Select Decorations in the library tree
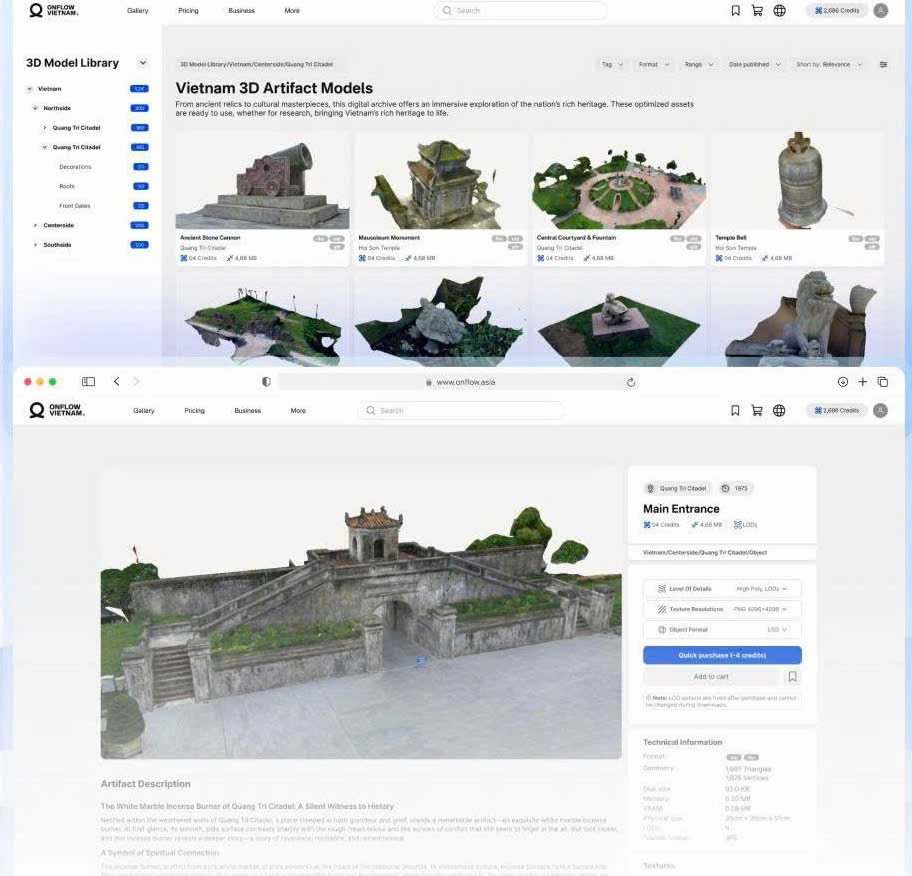The width and height of the screenshot is (912, 876). [x=75, y=167]
